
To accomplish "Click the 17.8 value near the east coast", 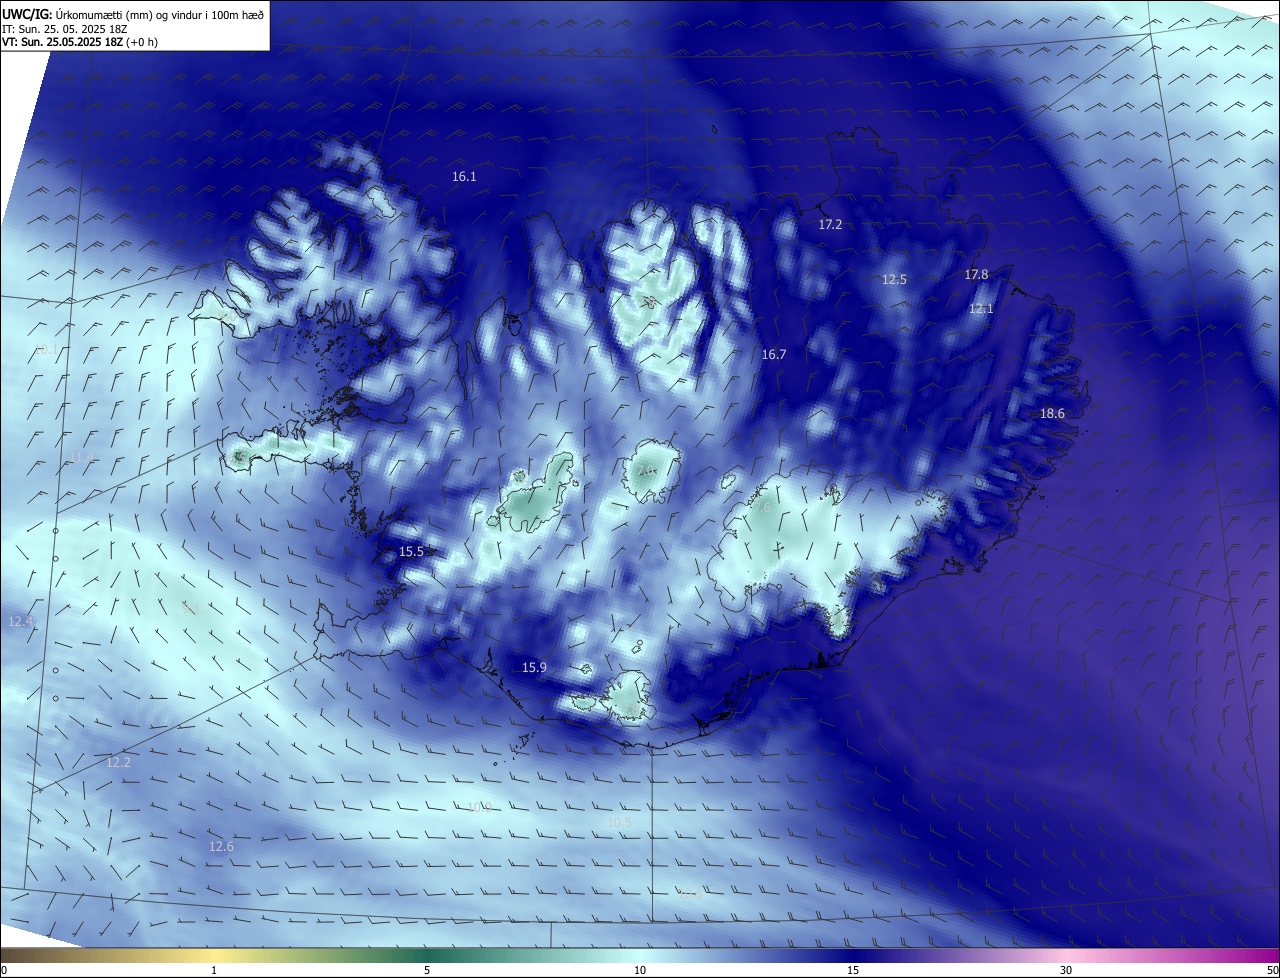I will coord(976,275).
